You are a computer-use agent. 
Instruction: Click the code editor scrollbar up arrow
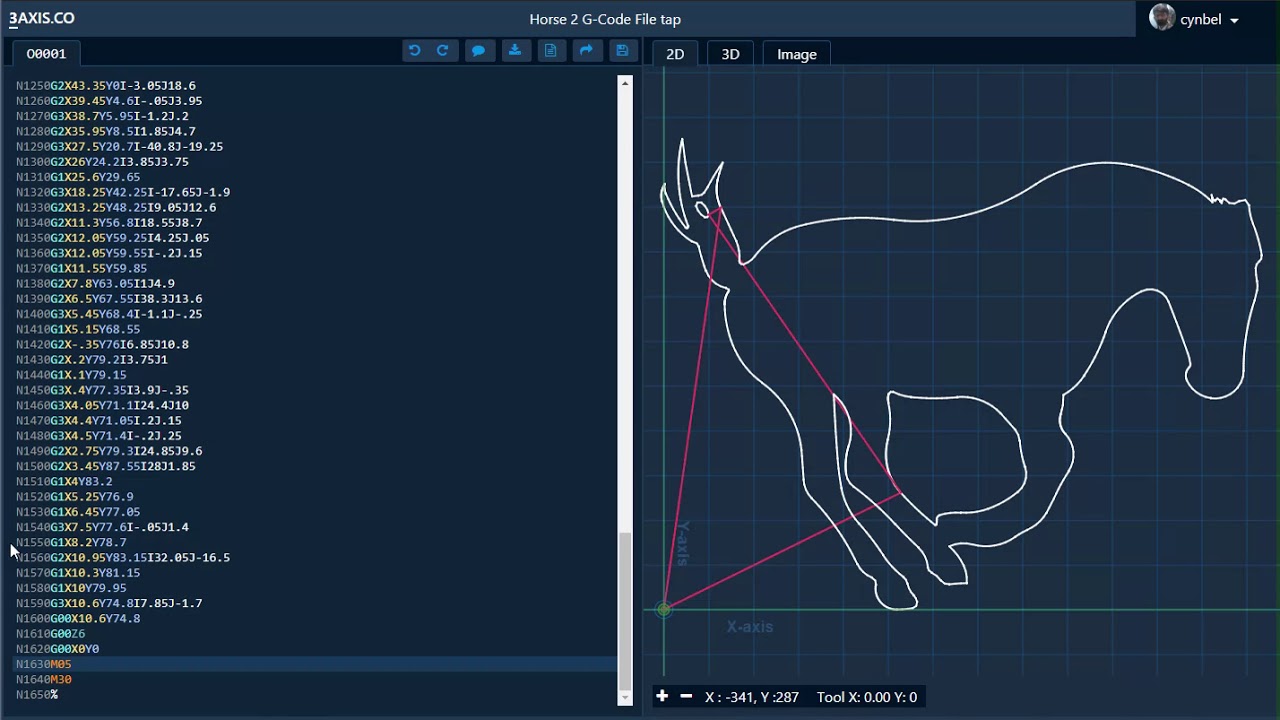(x=625, y=83)
